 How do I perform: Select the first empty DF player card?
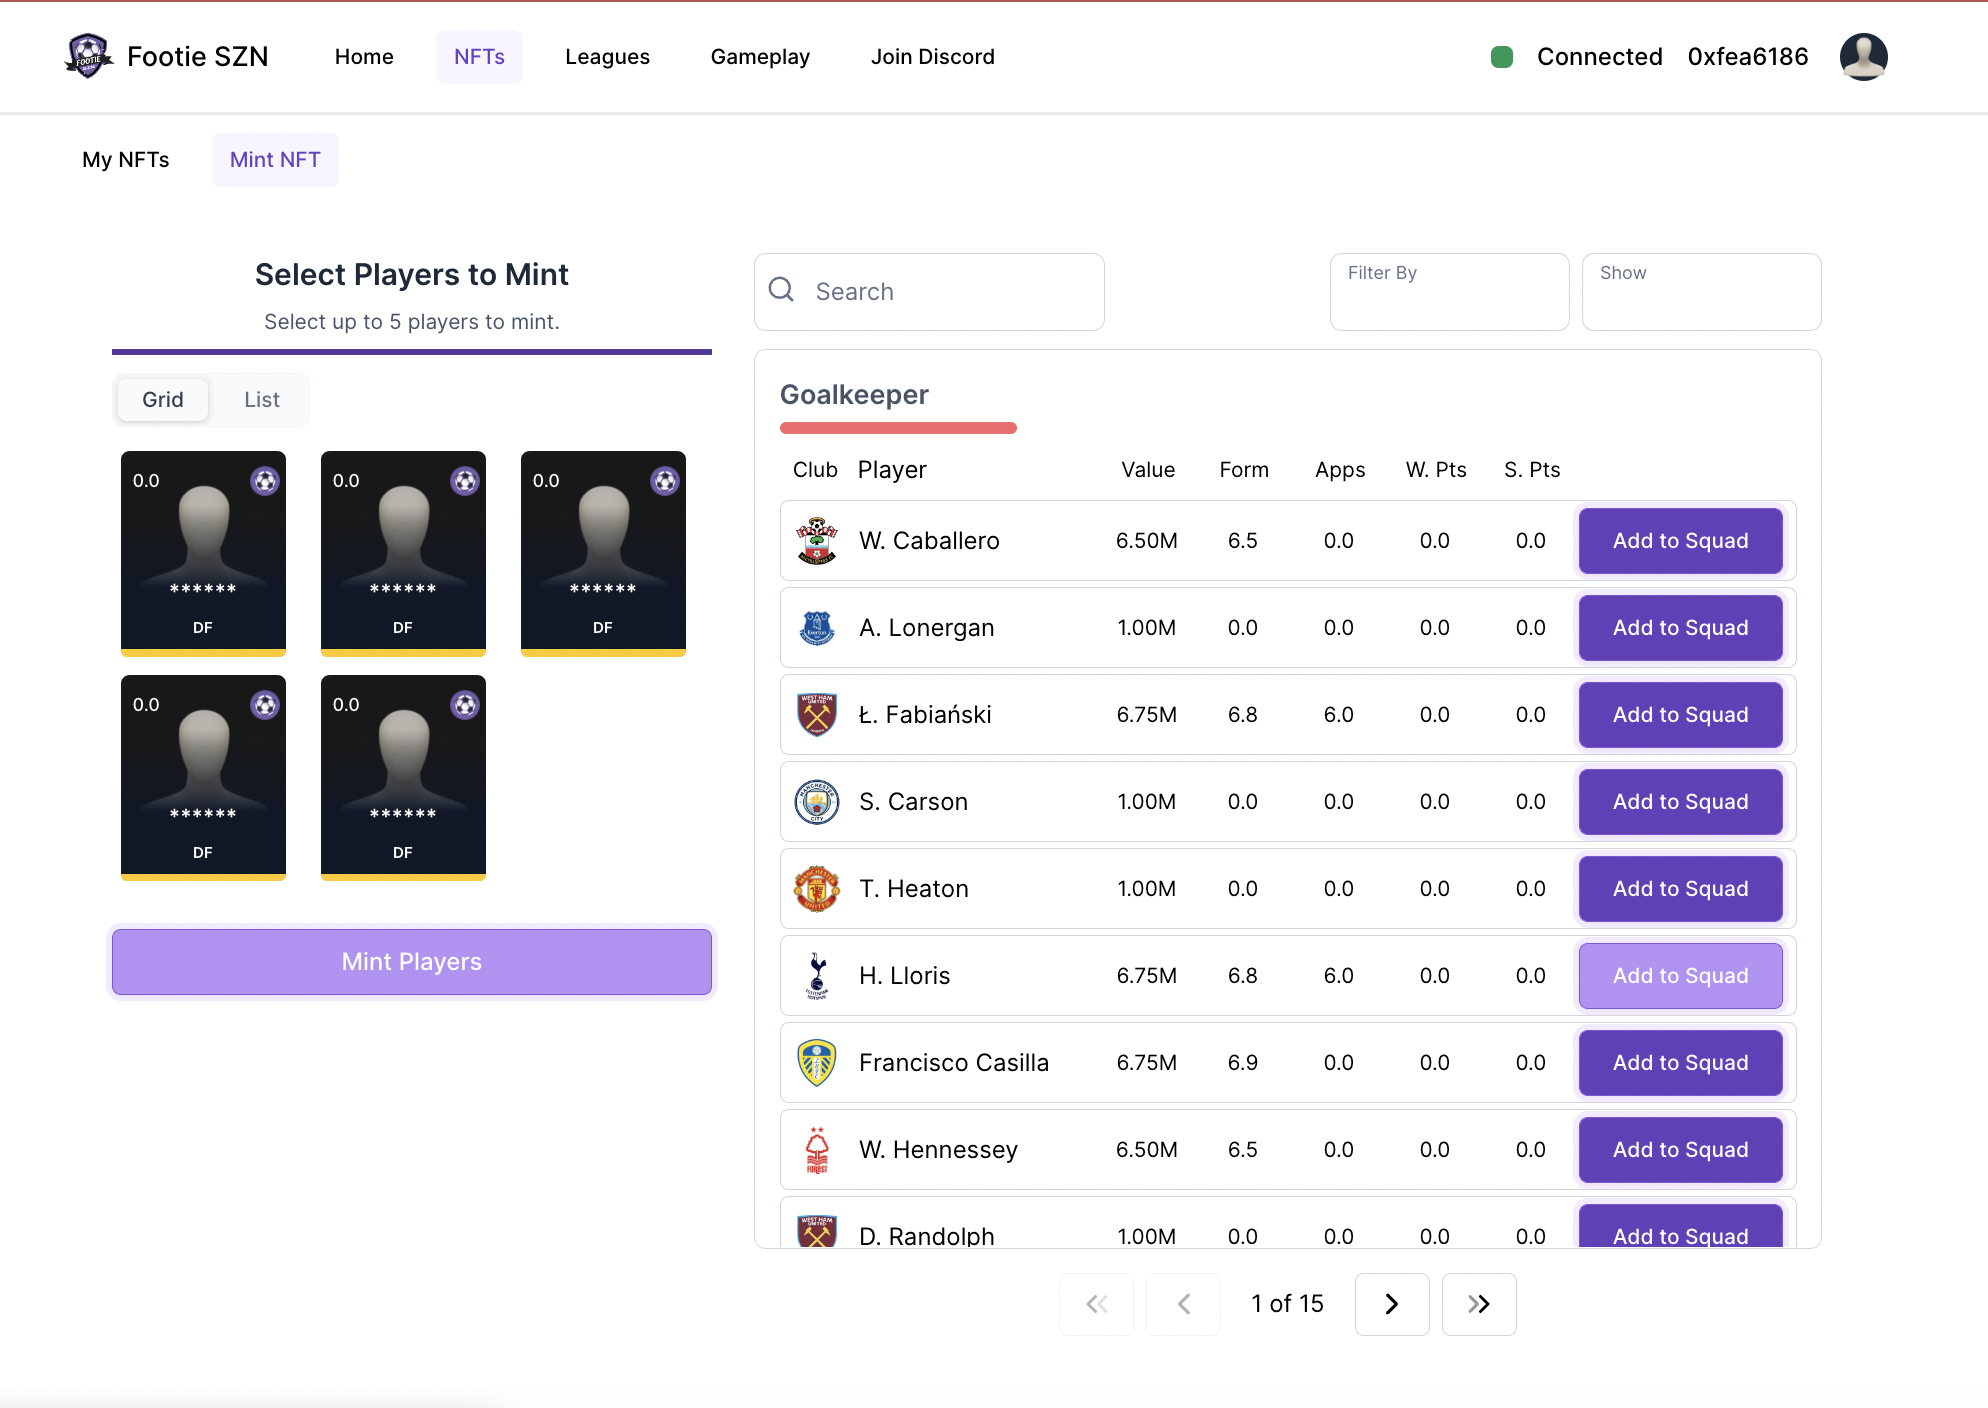[x=203, y=553]
